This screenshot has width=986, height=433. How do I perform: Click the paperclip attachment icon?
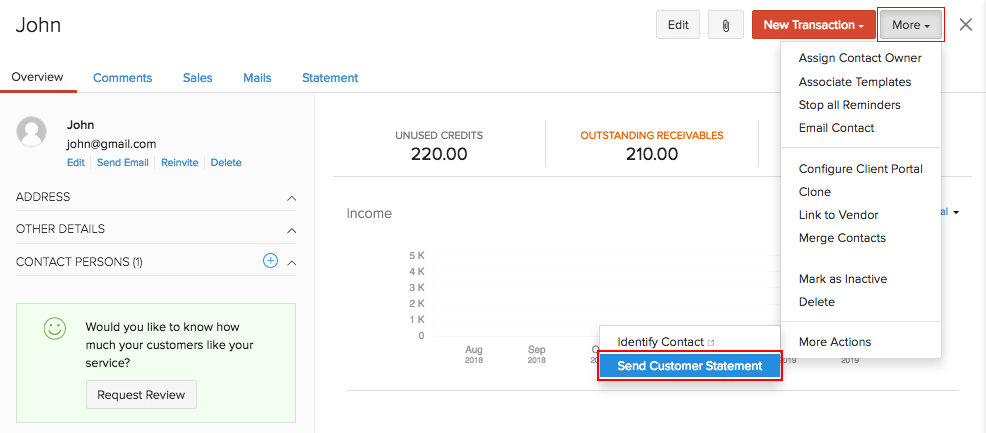pos(723,25)
